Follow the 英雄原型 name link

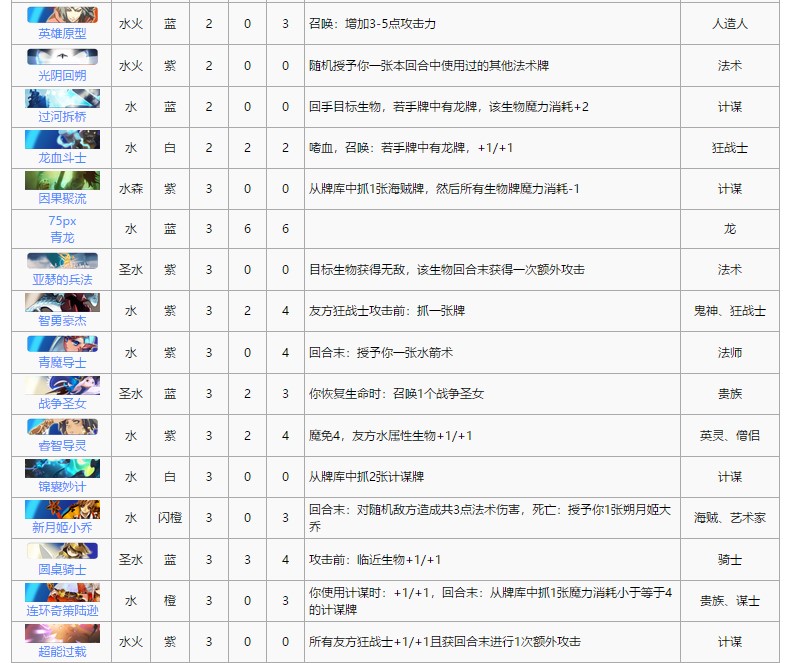click(x=62, y=33)
